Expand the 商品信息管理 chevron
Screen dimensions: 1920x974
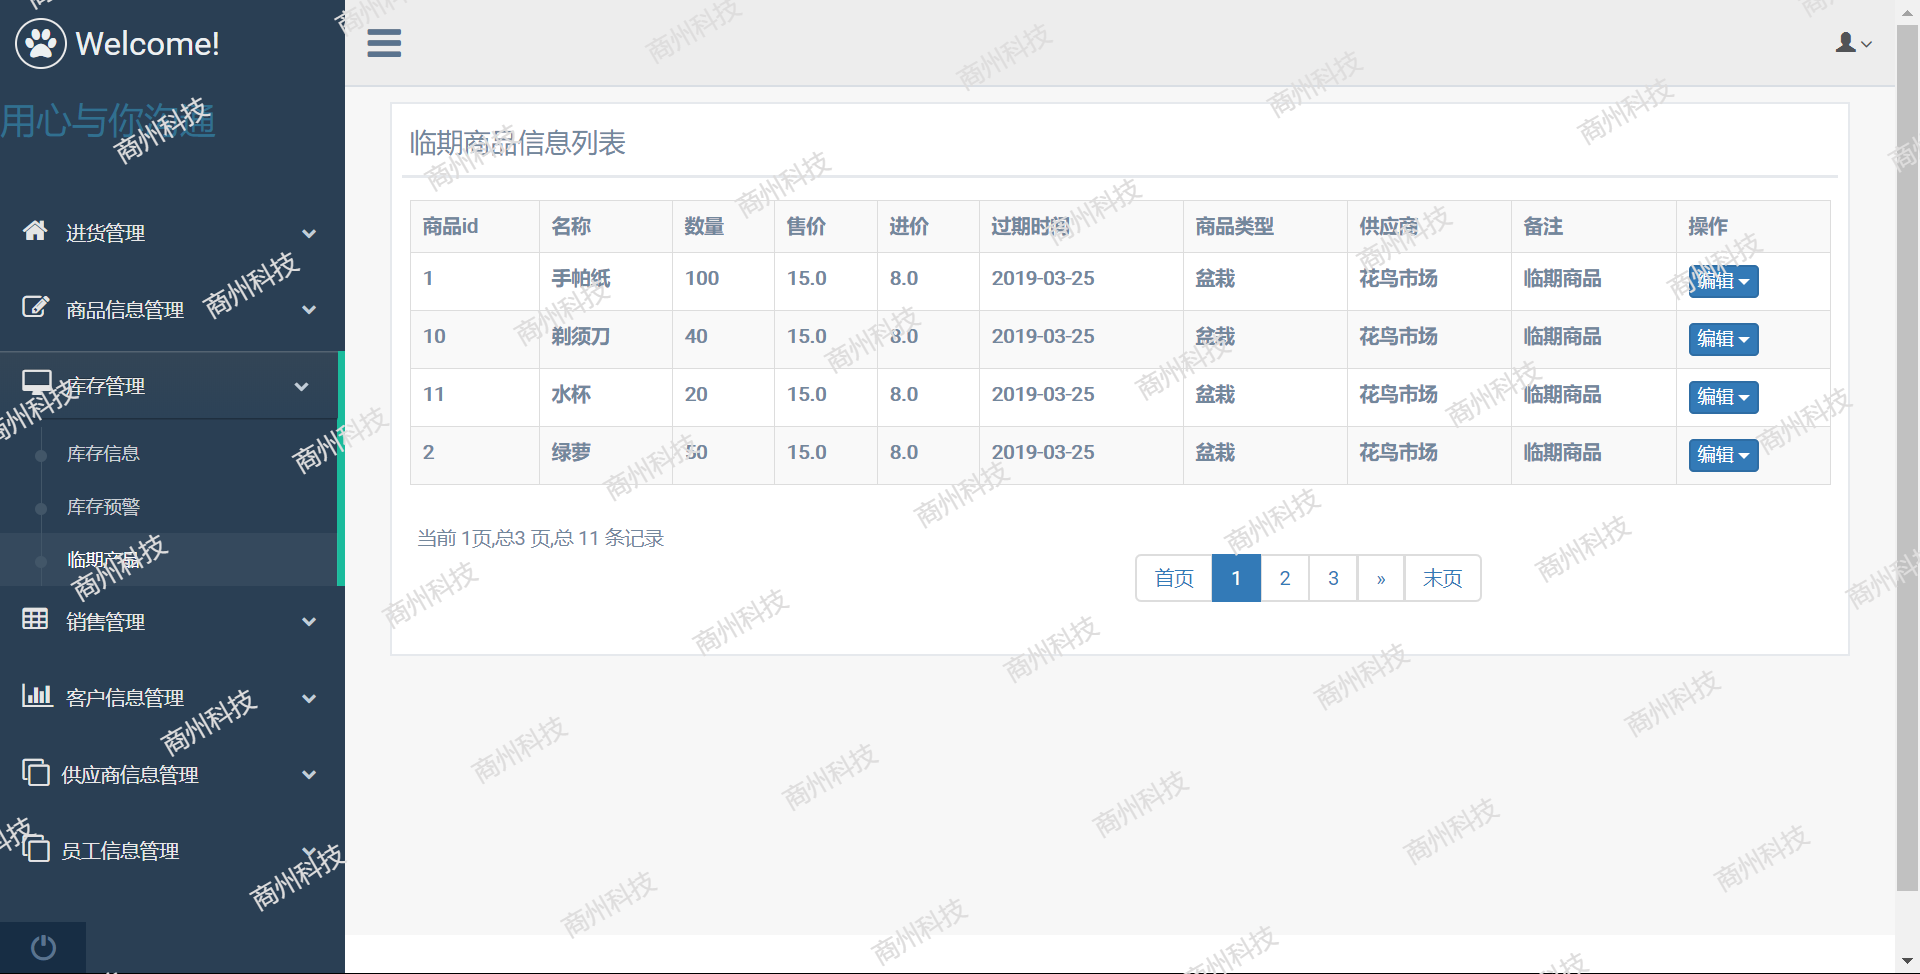[x=309, y=310]
